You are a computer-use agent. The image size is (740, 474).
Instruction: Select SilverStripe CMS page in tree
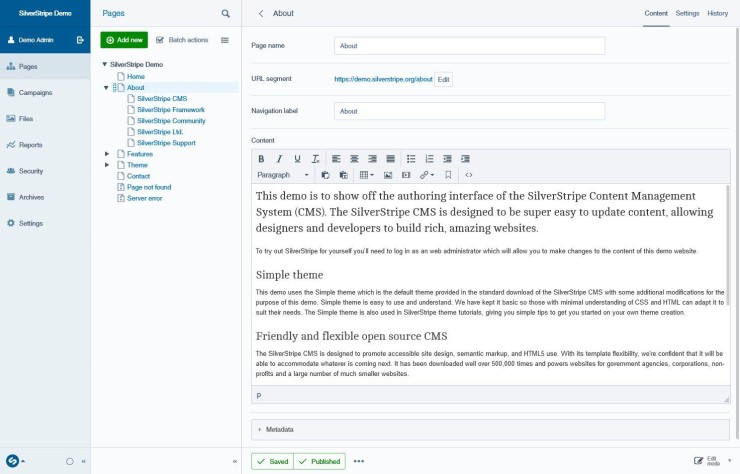(x=162, y=99)
